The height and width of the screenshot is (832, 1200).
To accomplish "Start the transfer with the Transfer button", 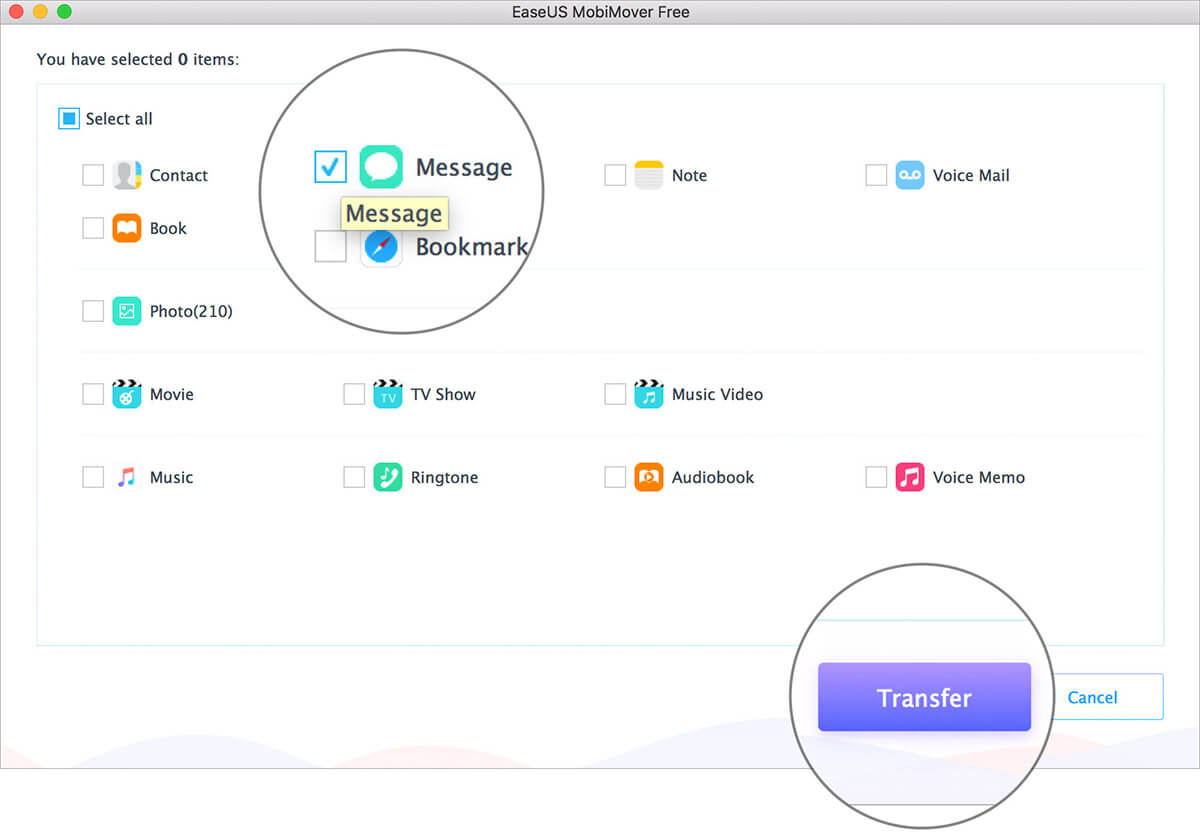I will pos(924,697).
